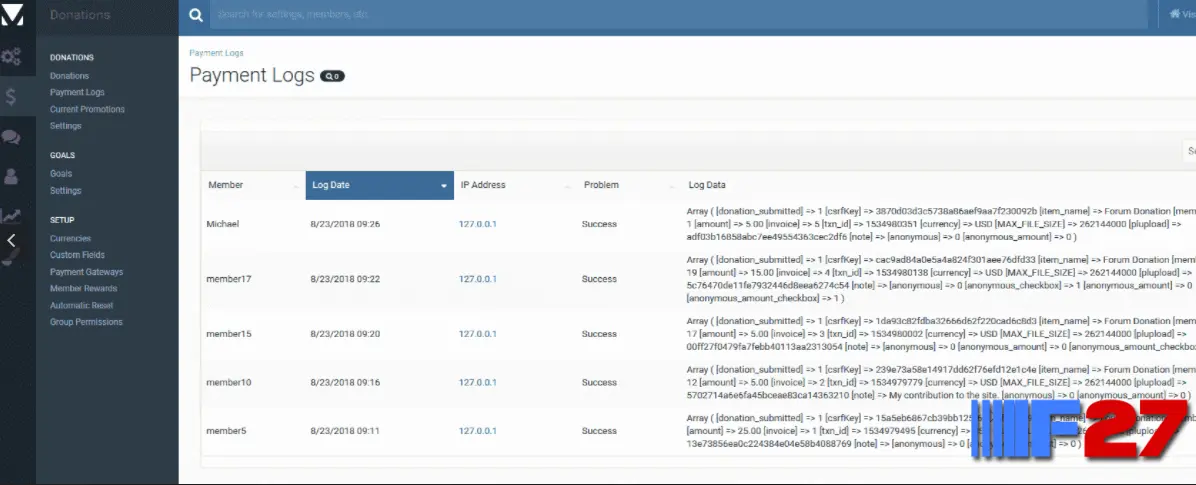Open the Members person icon in sidebar

point(12,176)
